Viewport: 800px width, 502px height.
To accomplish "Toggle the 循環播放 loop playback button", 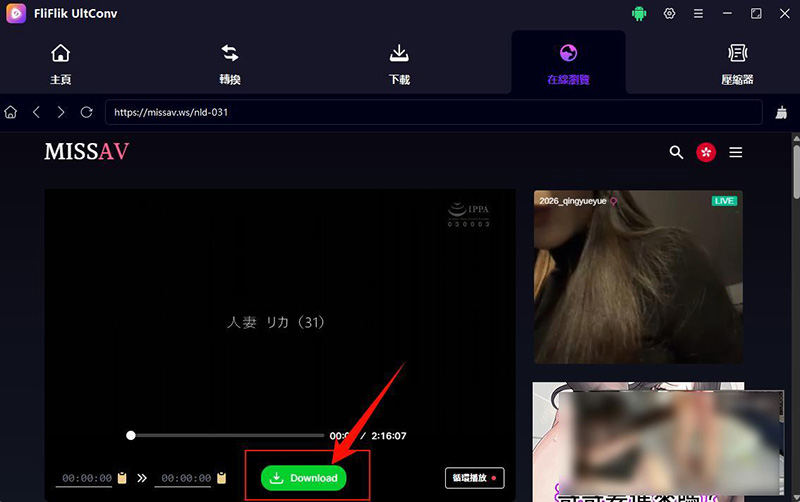I will pos(474,478).
